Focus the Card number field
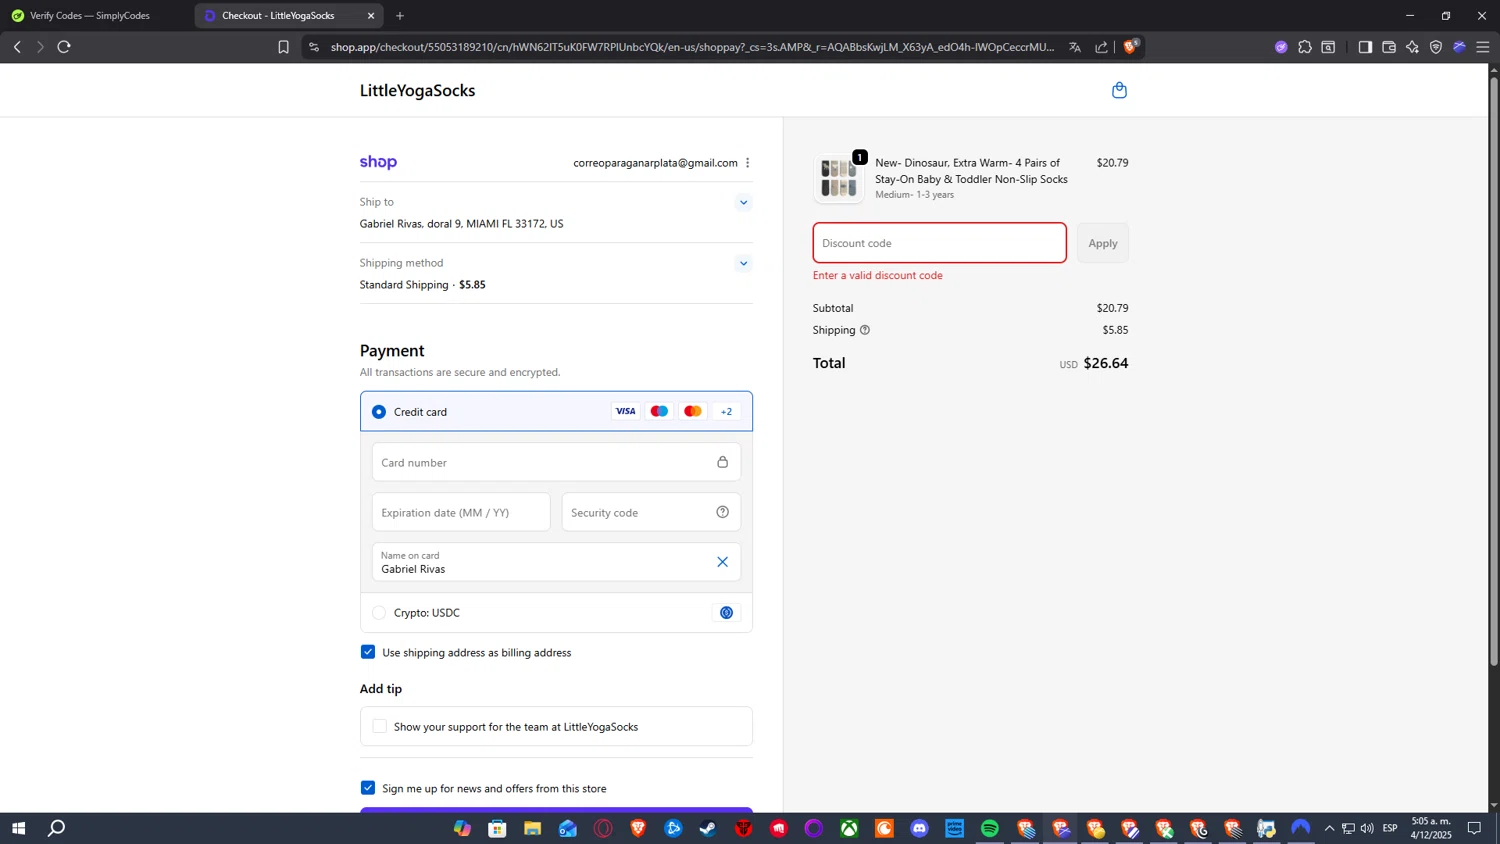Viewport: 1500px width, 844px height. [x=556, y=462]
